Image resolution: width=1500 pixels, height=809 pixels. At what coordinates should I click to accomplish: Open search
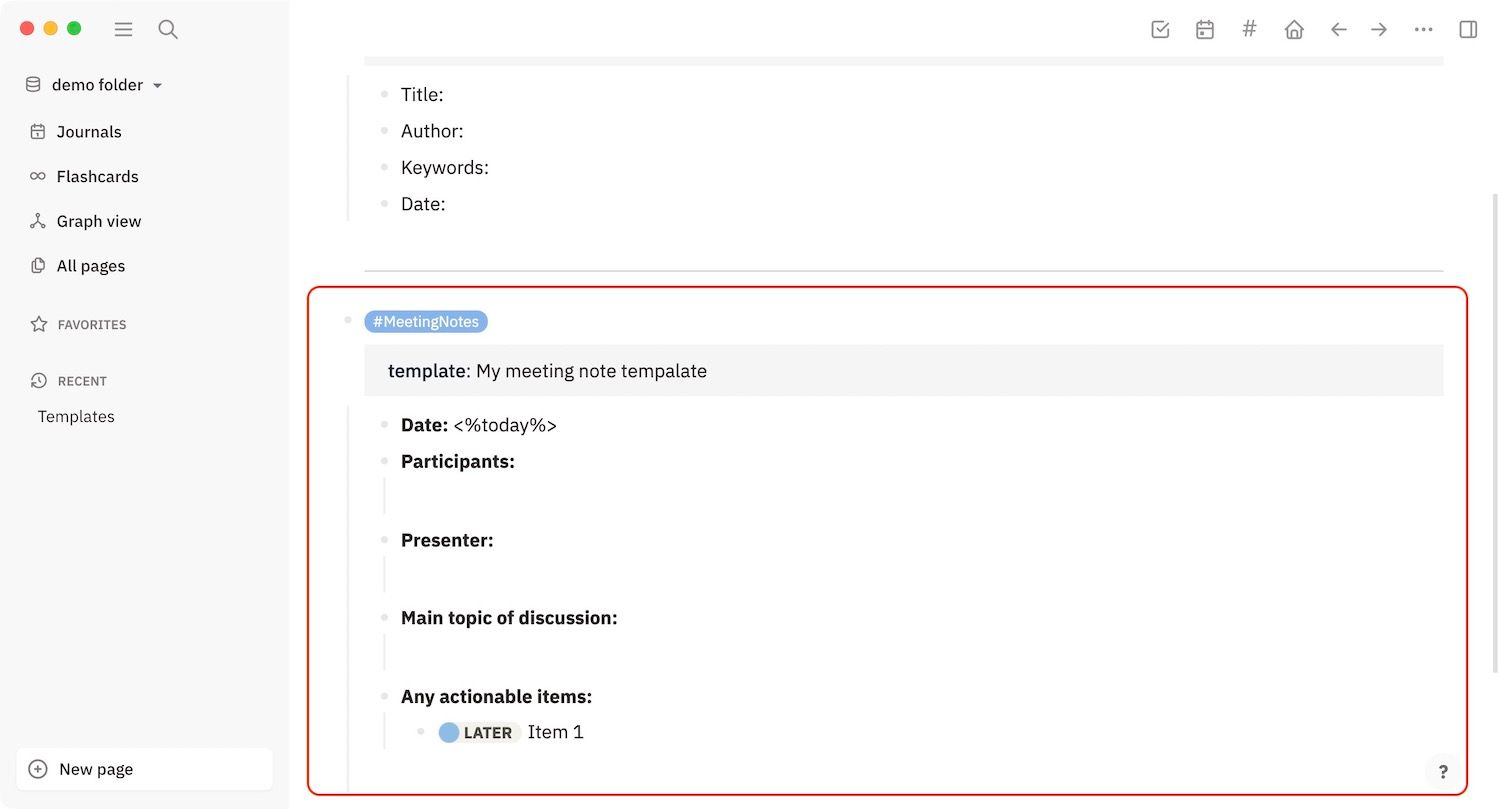point(167,29)
